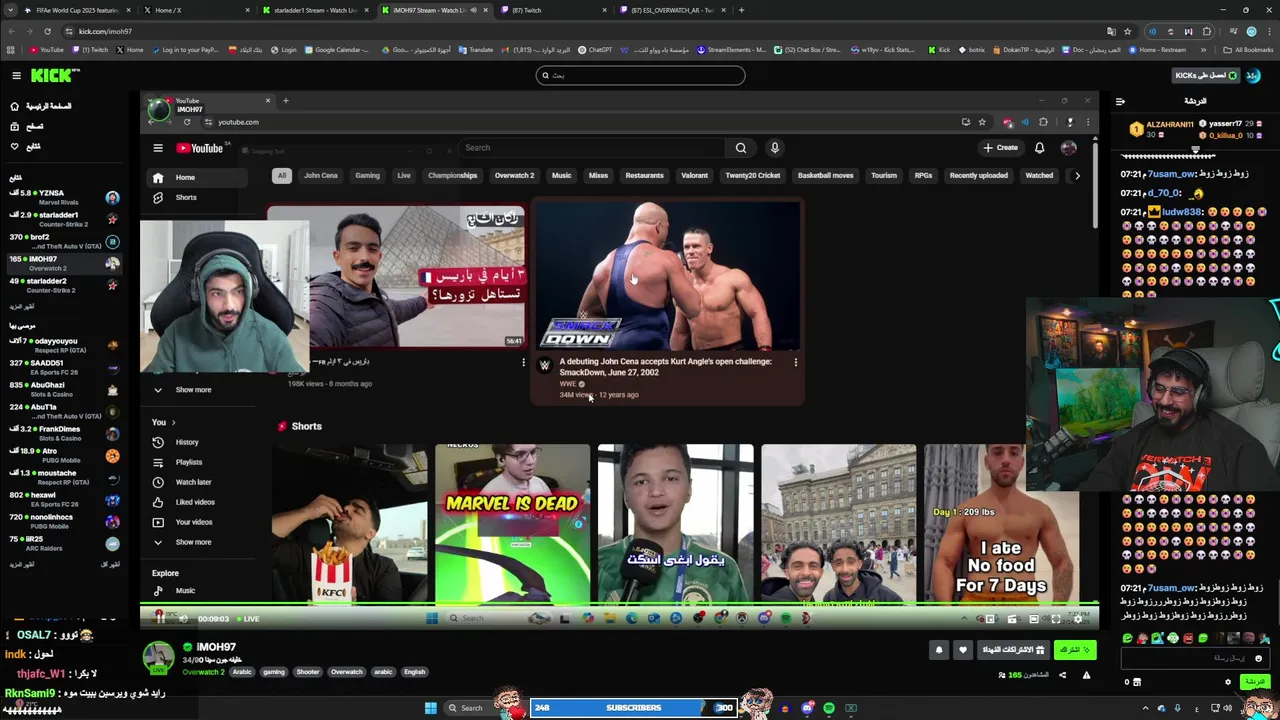
Task: Open the YouTube account avatar menu
Action: pos(1069,148)
